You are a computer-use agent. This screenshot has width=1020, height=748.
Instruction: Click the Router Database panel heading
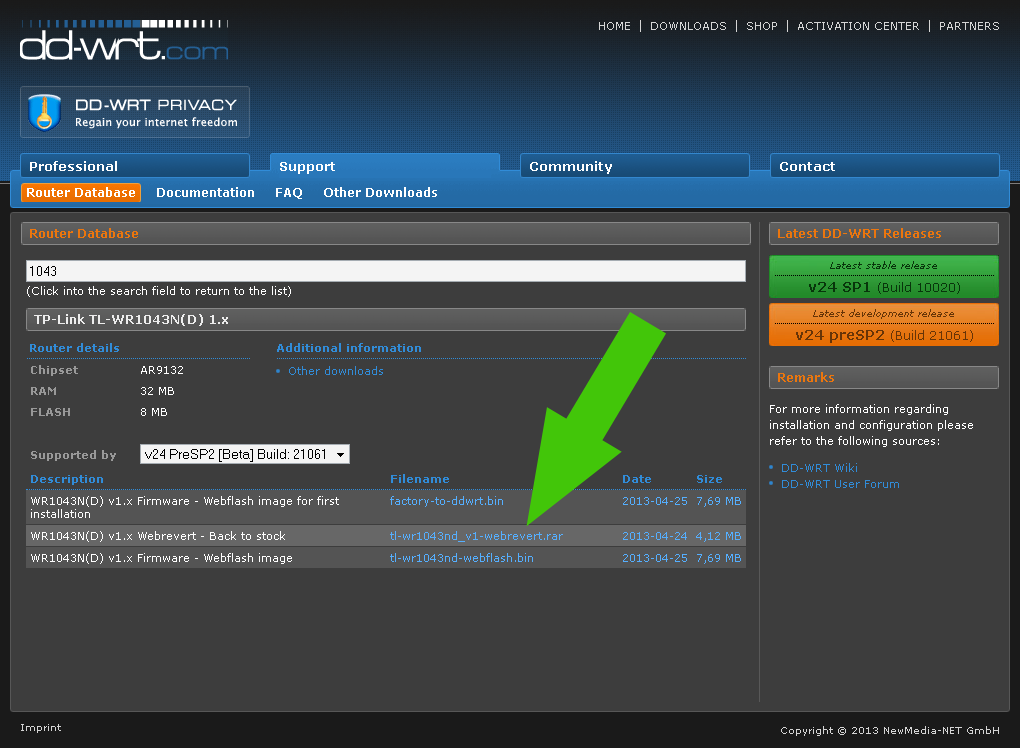(x=386, y=234)
